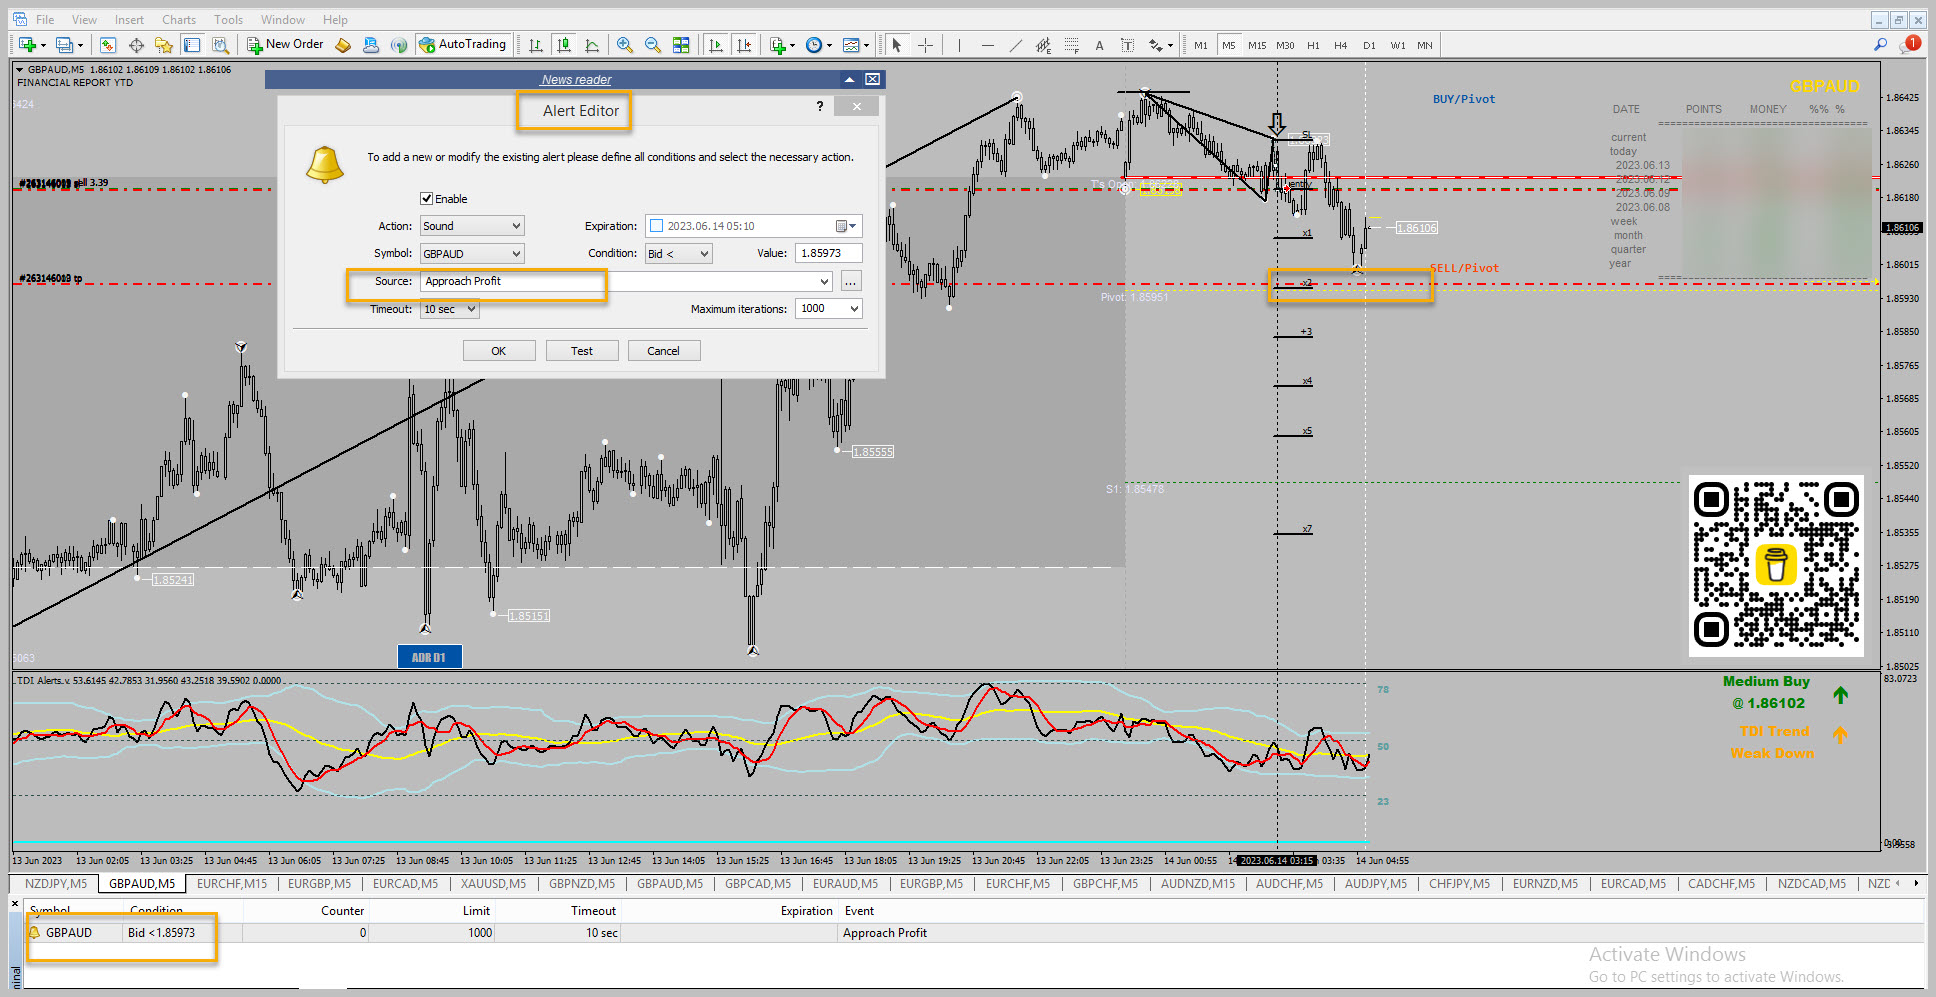Expand the Condition dropdown set to Bid <
The height and width of the screenshot is (997, 1936).
[x=678, y=254]
